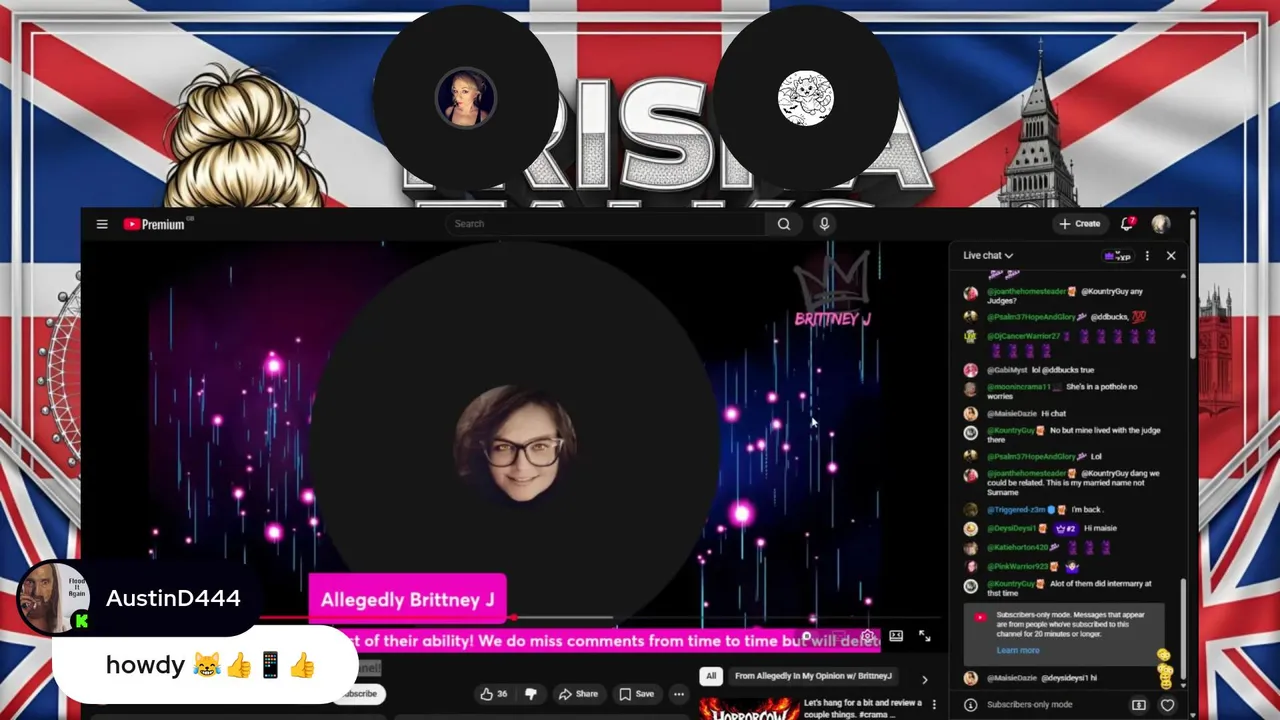Open the YouTube account avatar menu
This screenshot has height=720, width=1280.
[x=1161, y=224]
